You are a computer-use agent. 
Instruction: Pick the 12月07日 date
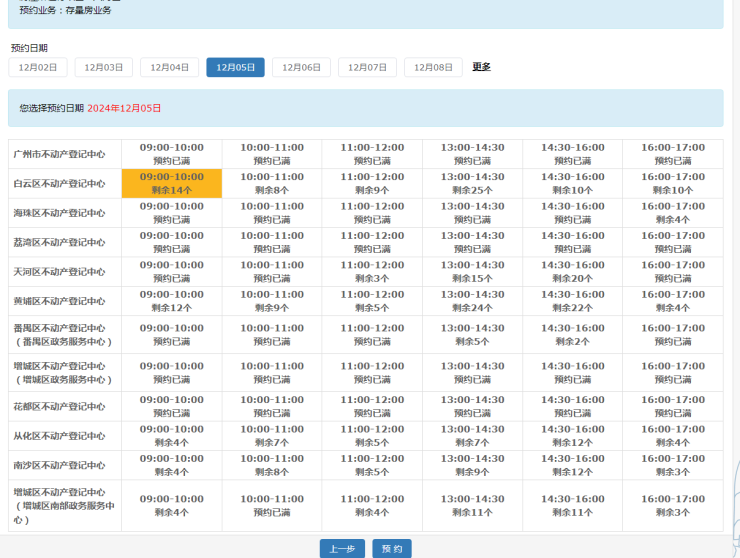[x=367, y=67]
